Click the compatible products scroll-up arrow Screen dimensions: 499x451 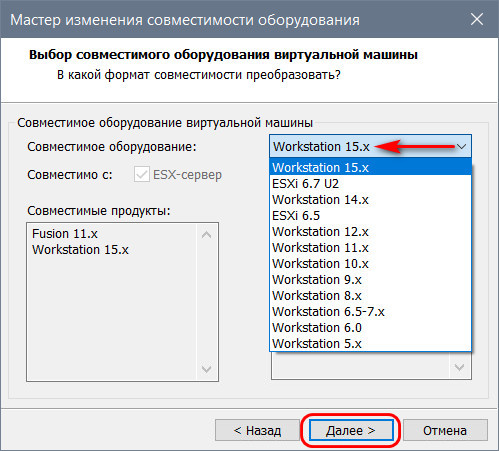point(207,235)
